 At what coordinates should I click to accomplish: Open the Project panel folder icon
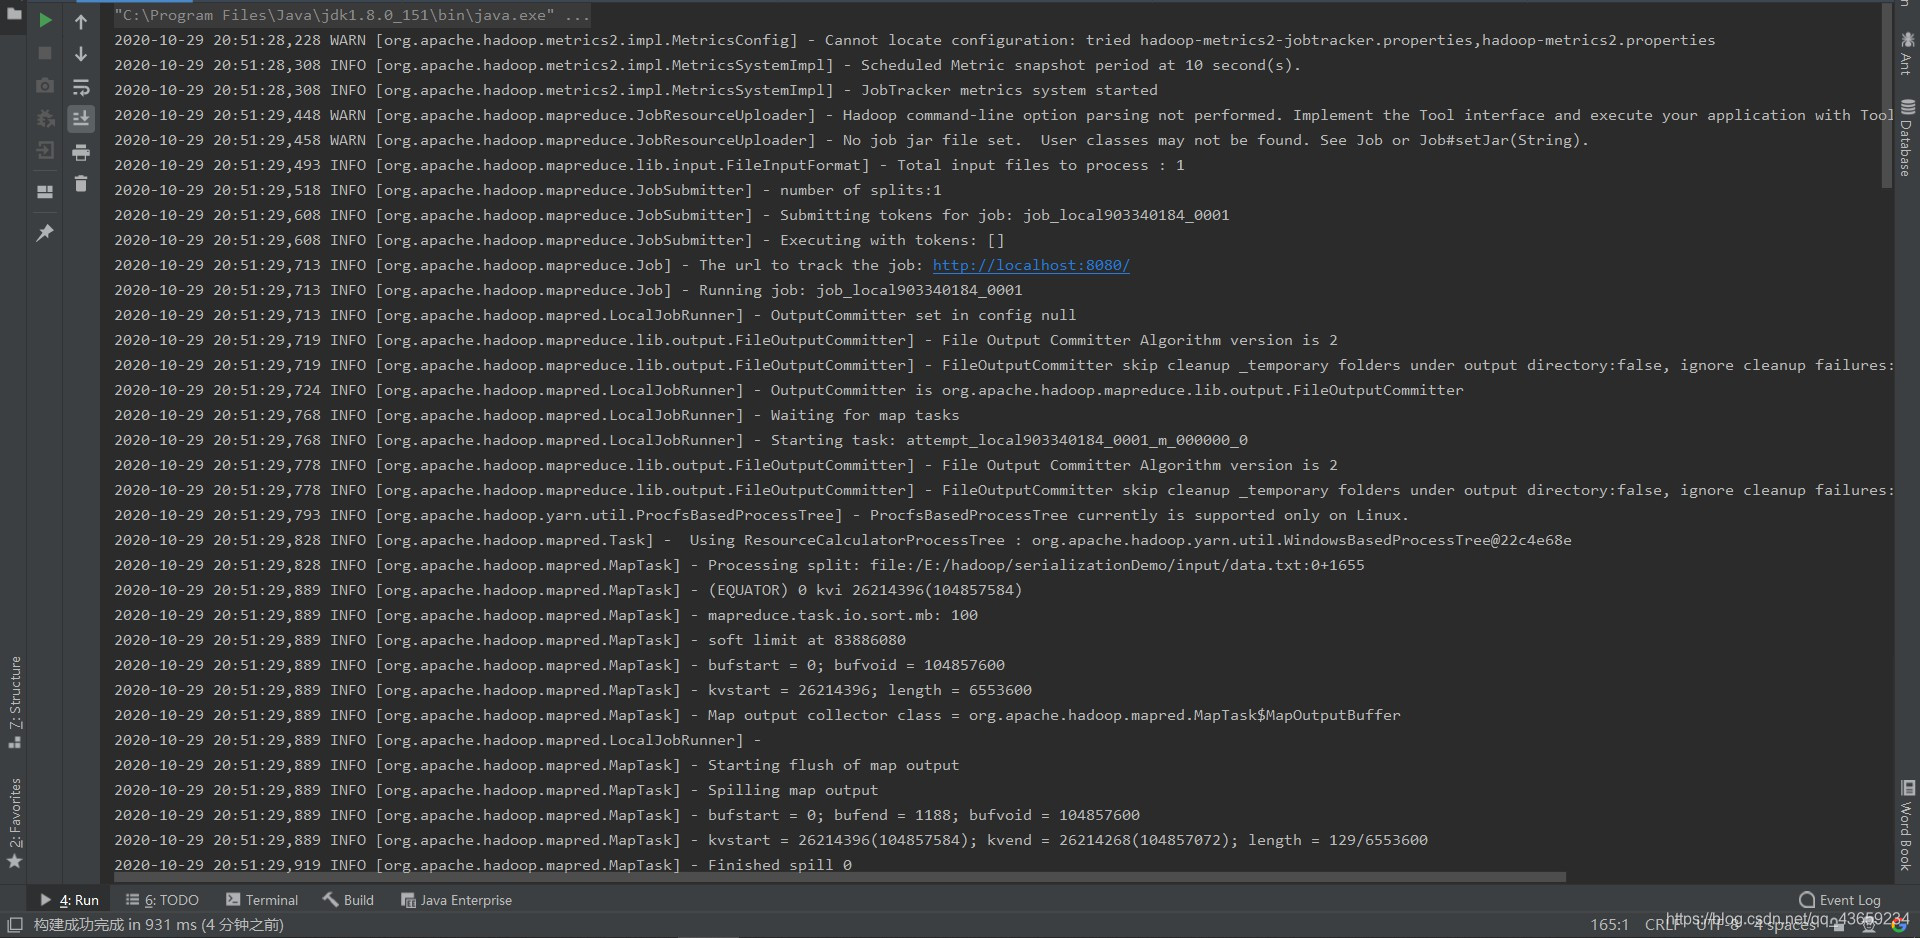(14, 14)
